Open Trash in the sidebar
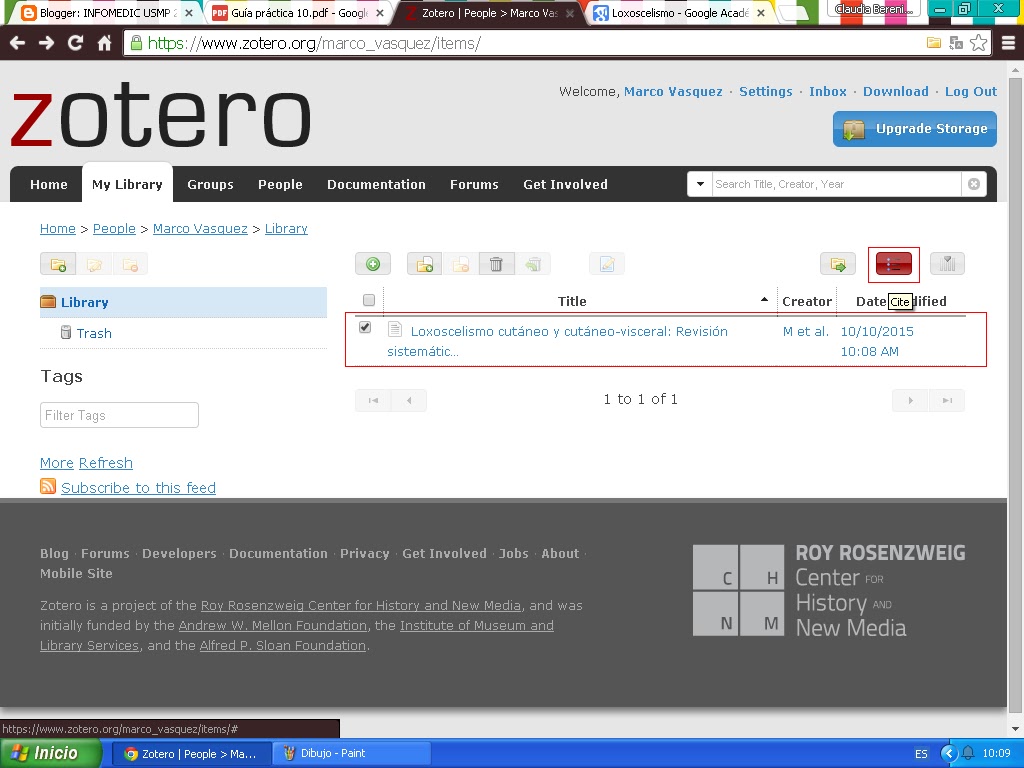The width and height of the screenshot is (1024, 768). [94, 333]
